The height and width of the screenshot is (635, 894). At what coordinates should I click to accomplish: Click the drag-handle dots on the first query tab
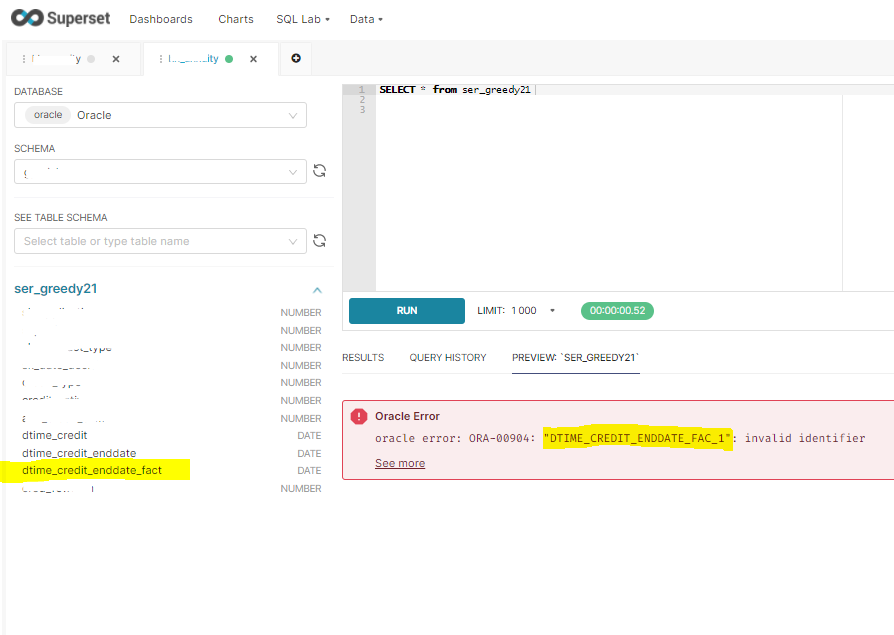coord(22,58)
